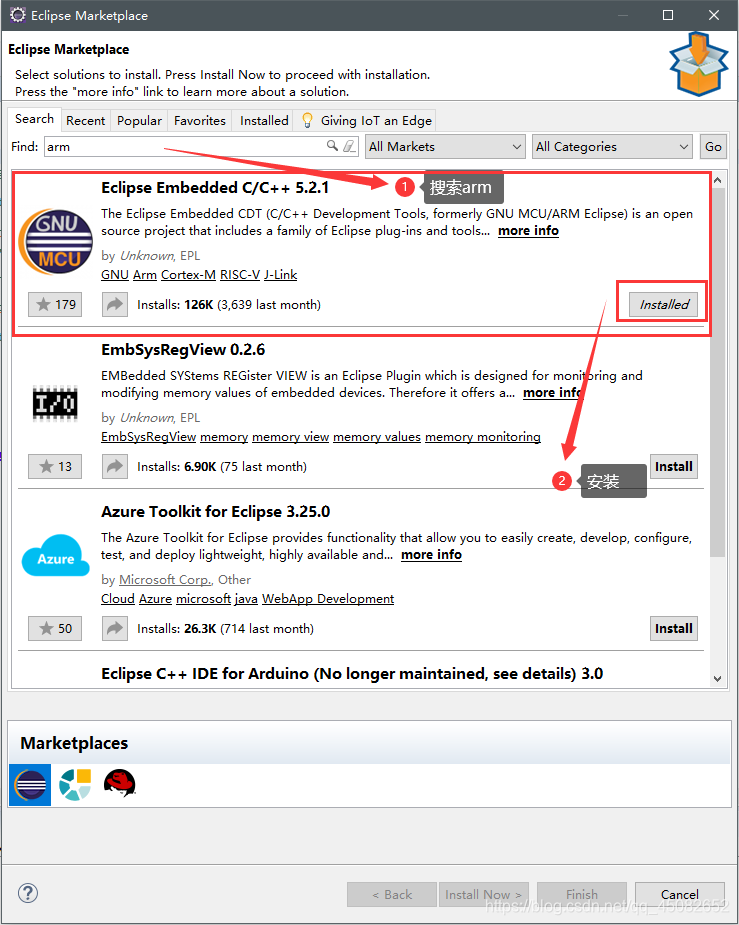The height and width of the screenshot is (925, 739).
Task: Click the Eclipse Embedded C/C++ 5.2.1 title
Action: pos(215,188)
